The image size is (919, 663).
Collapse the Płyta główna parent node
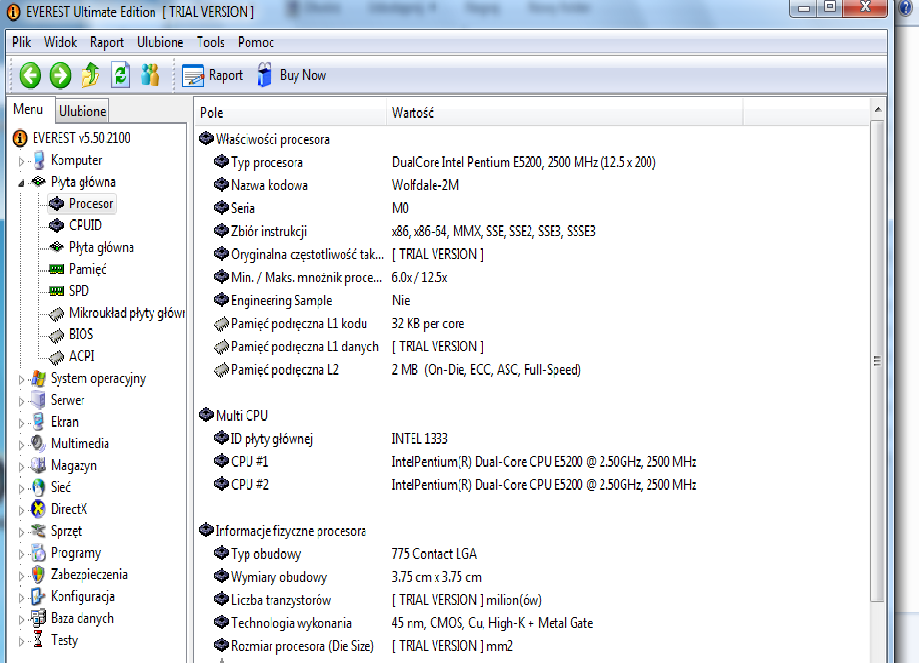[21, 183]
